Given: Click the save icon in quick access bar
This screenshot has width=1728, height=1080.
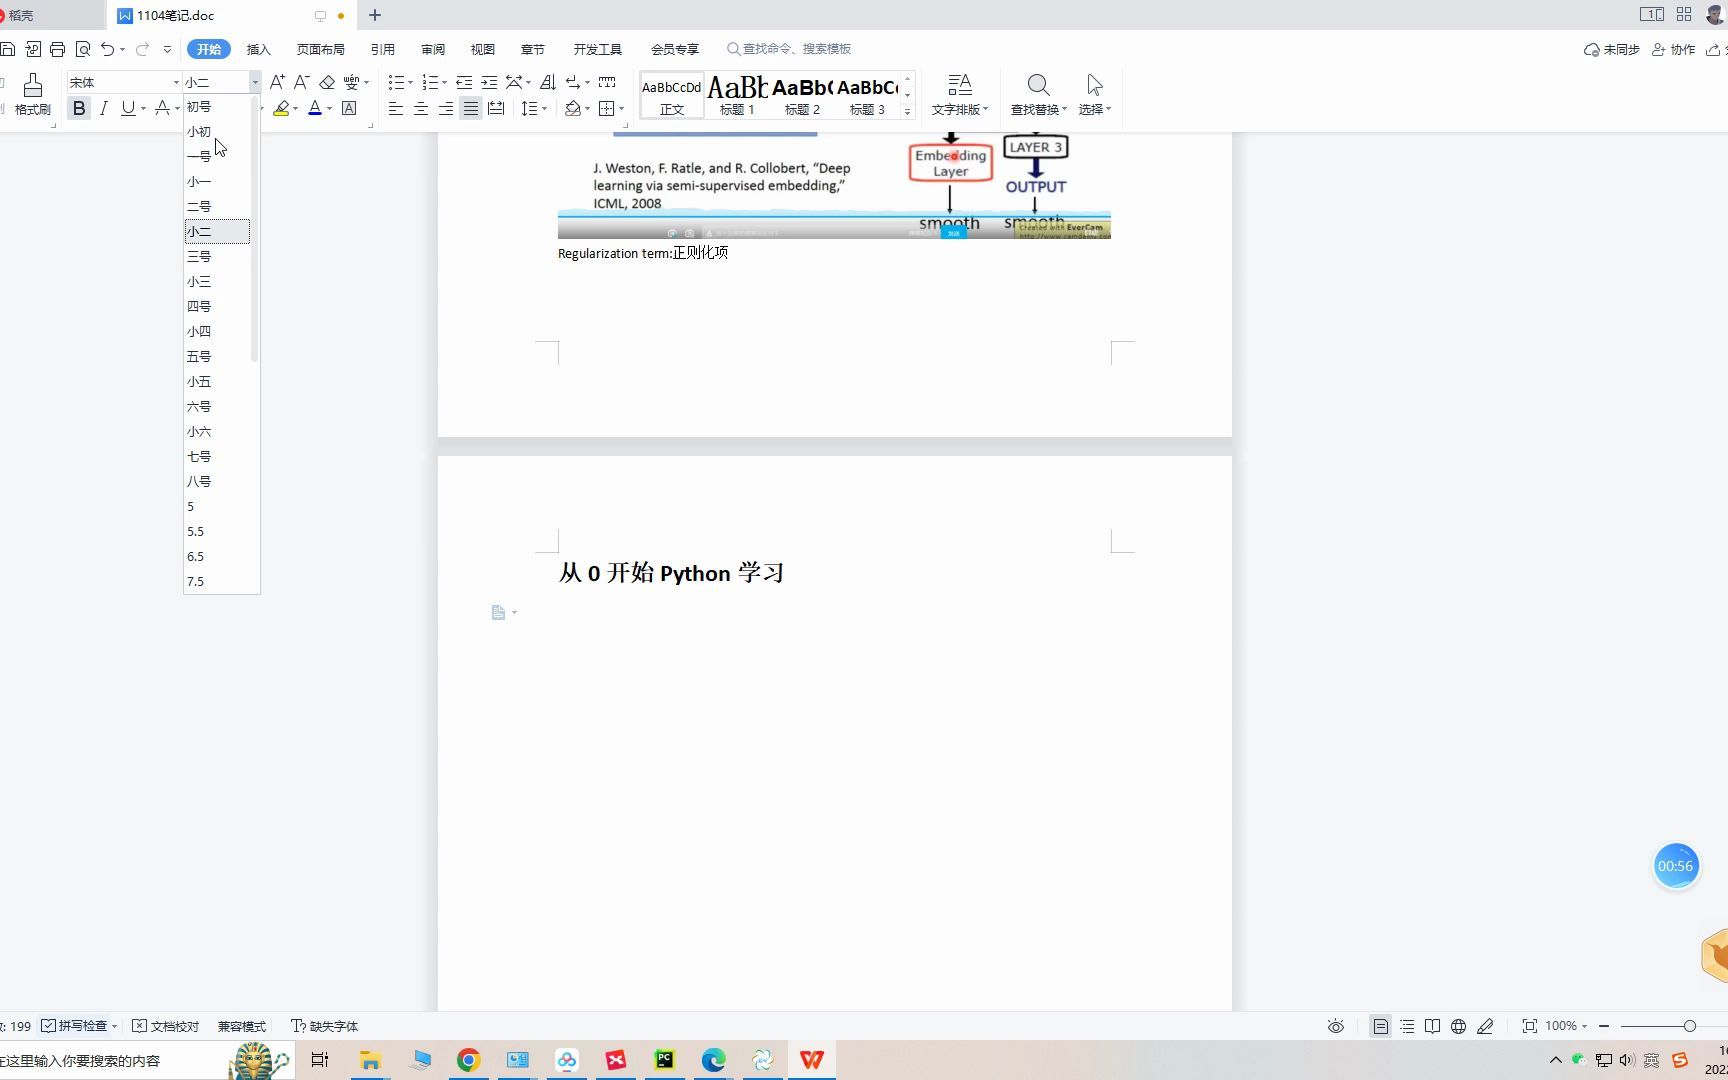Looking at the screenshot, I should (8, 49).
